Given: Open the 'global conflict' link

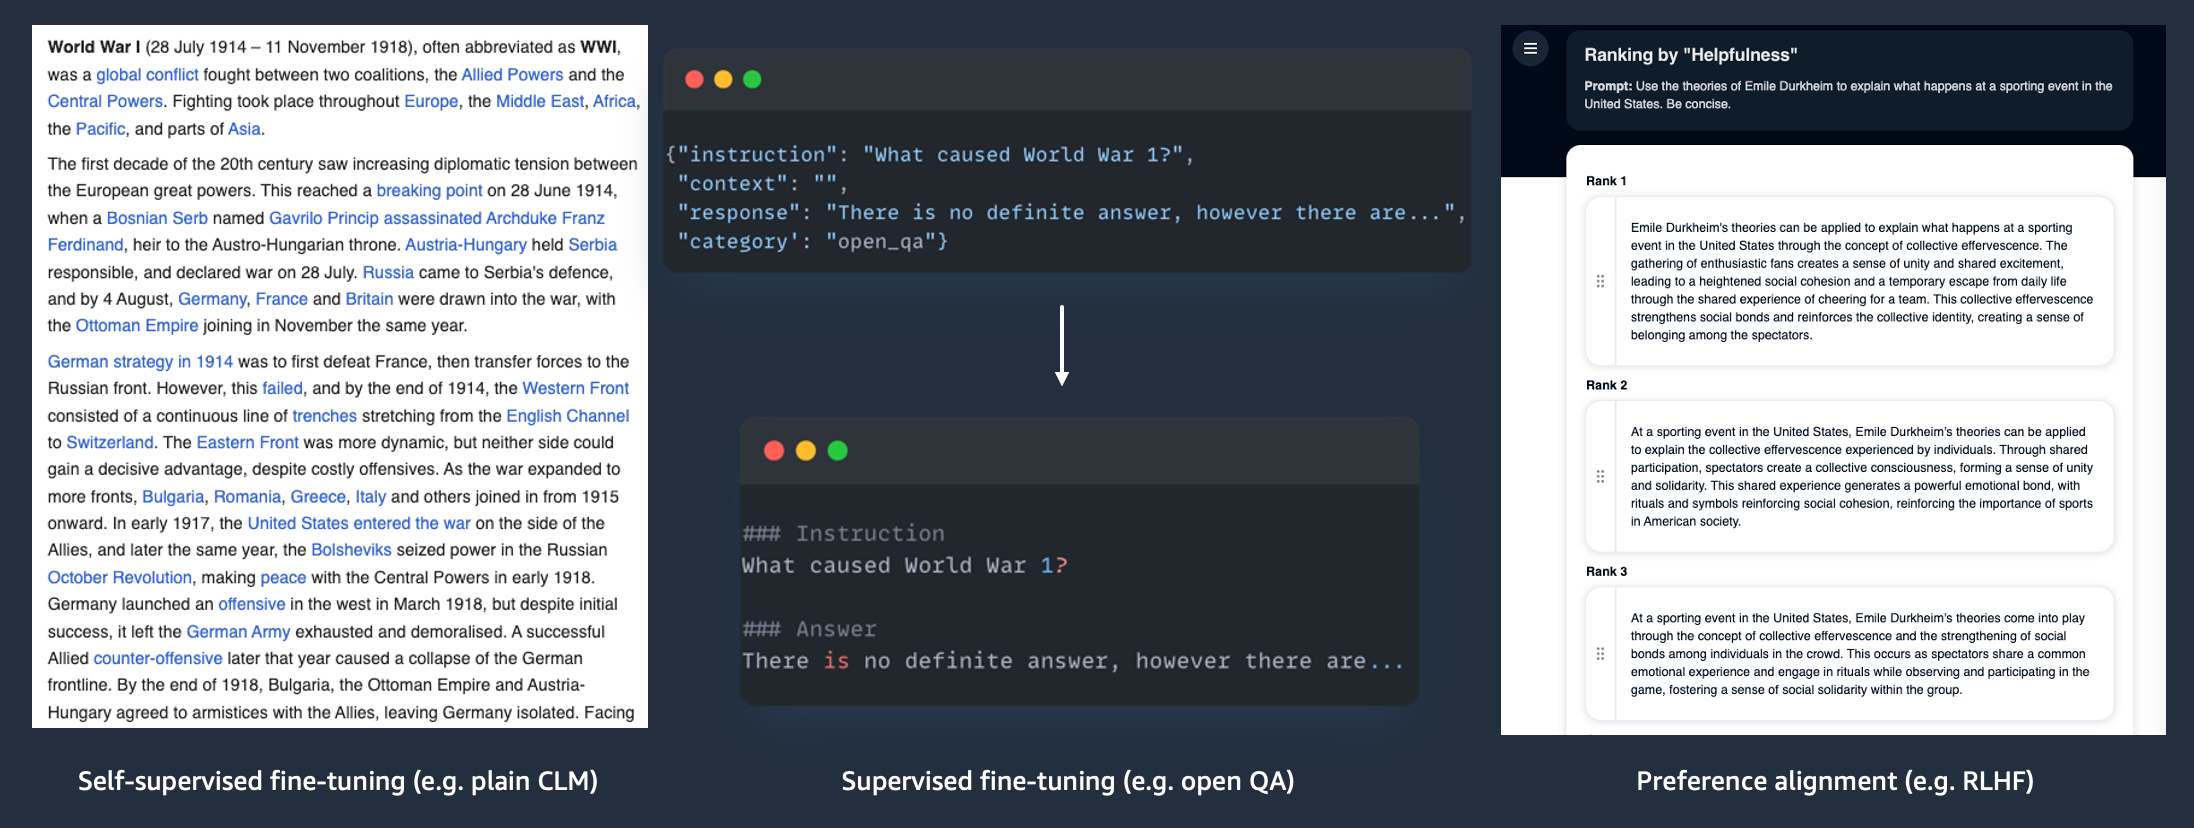Looking at the screenshot, I should (147, 75).
